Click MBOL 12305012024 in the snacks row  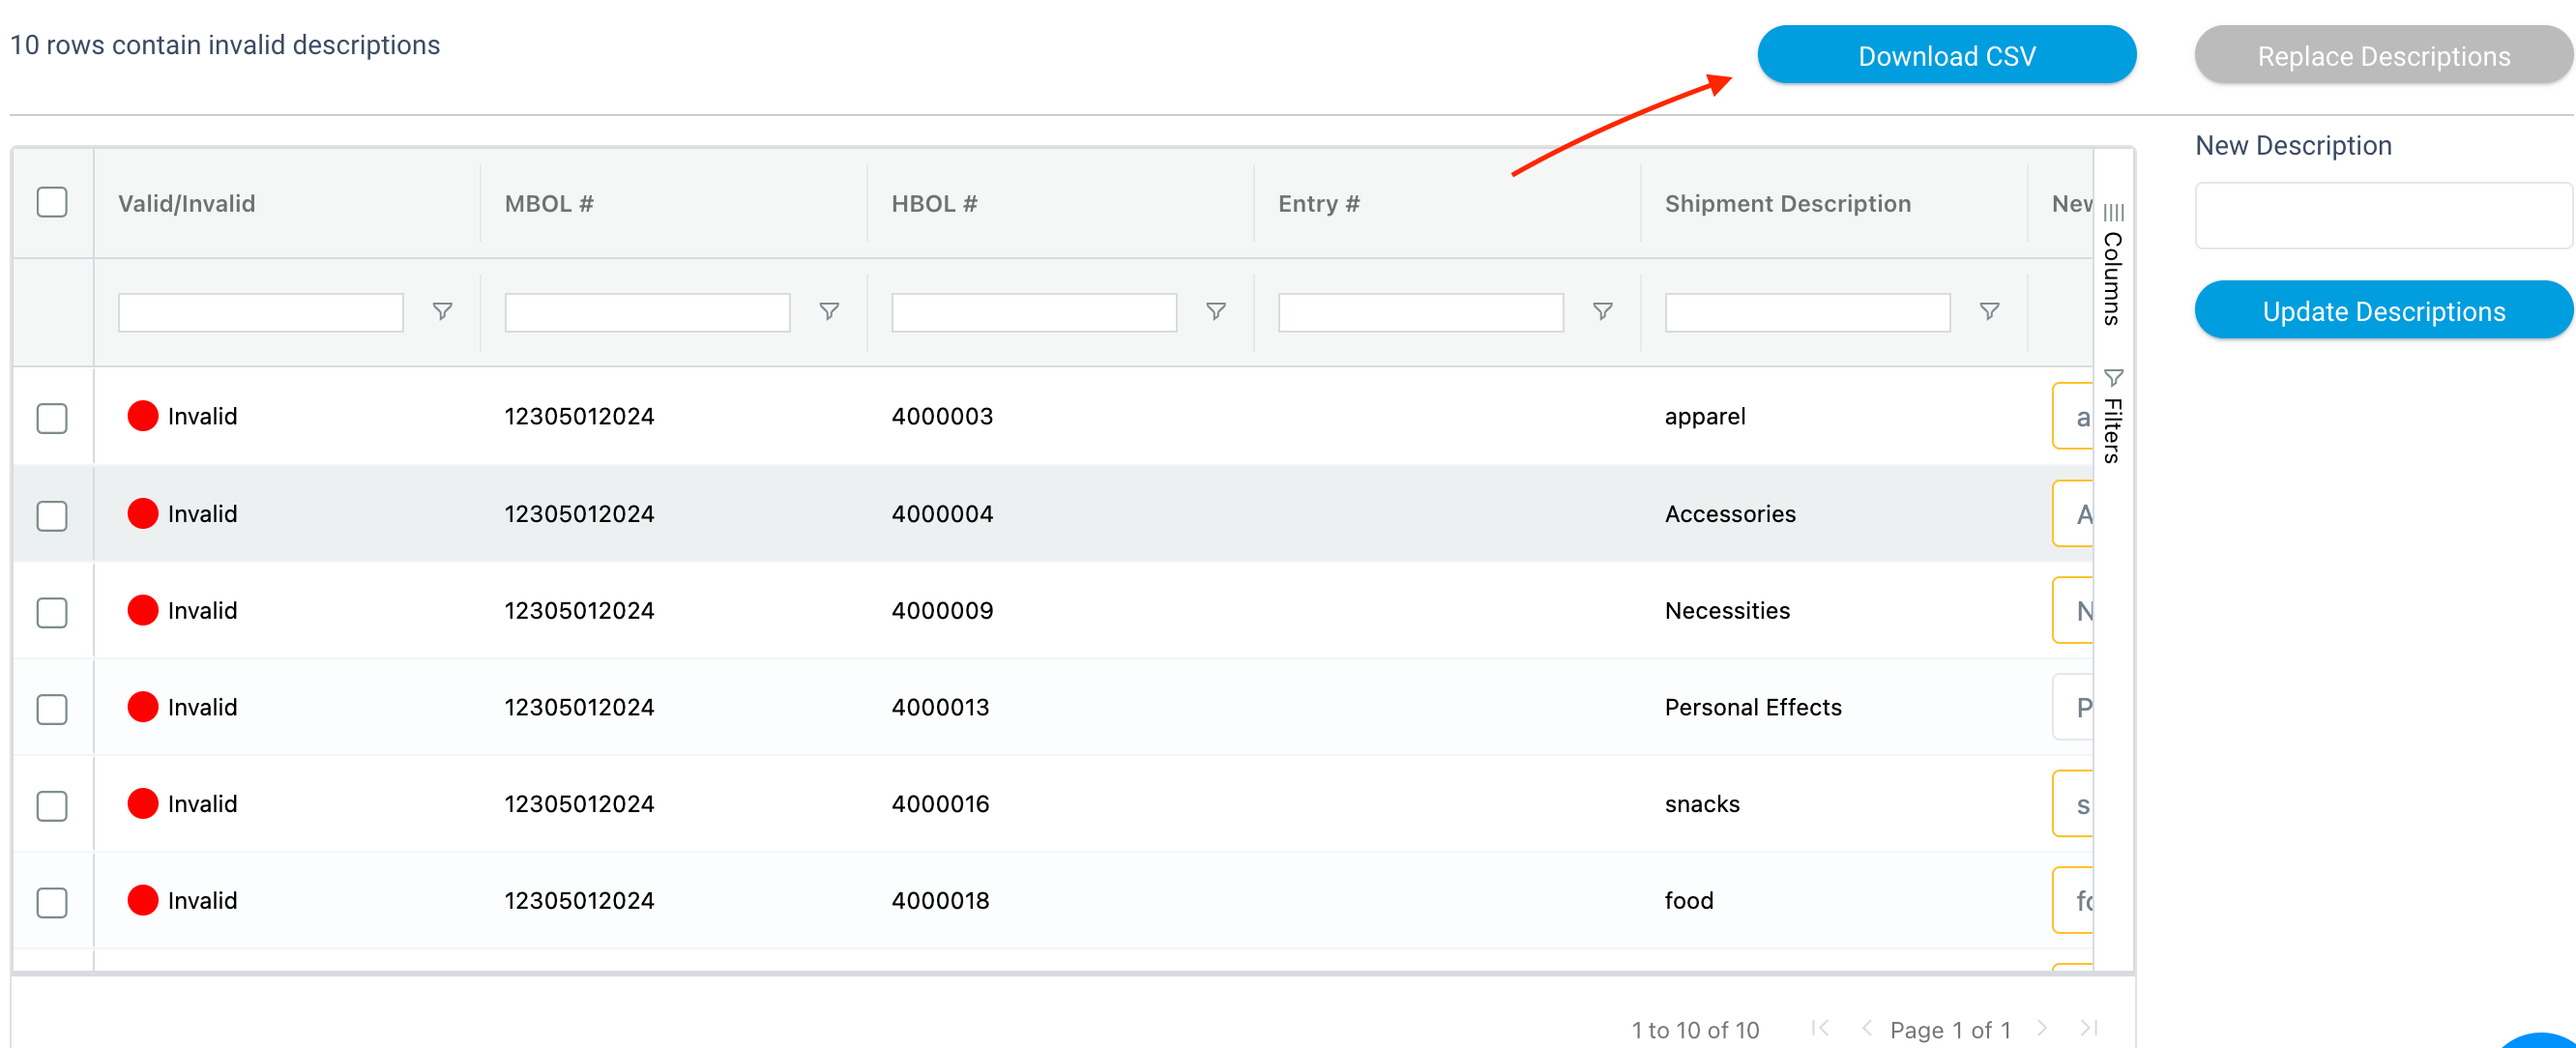[579, 804]
